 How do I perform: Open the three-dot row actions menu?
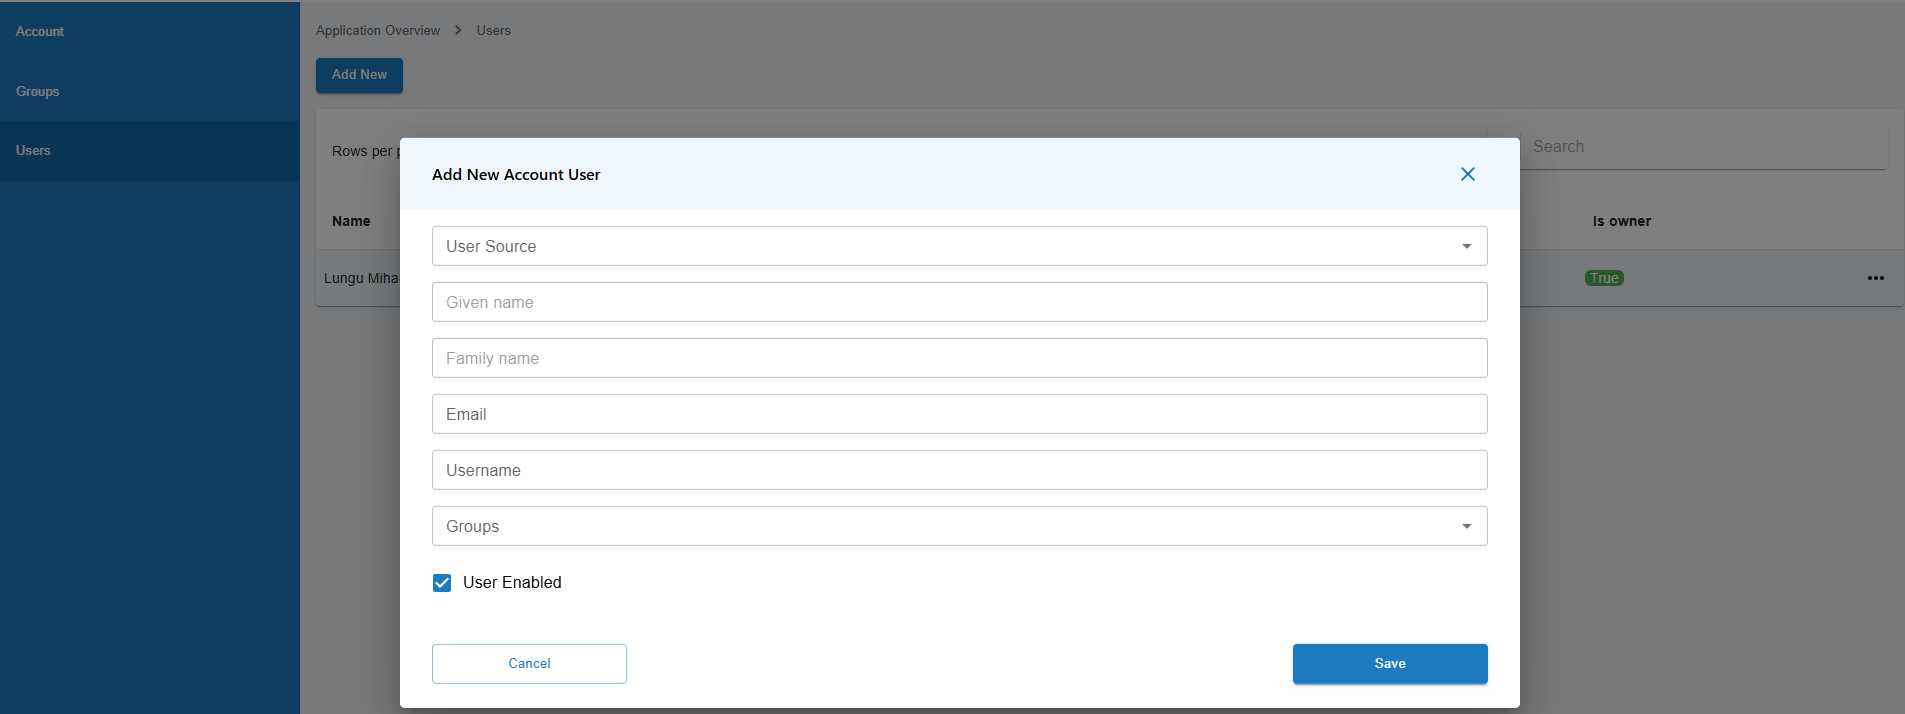(x=1875, y=278)
